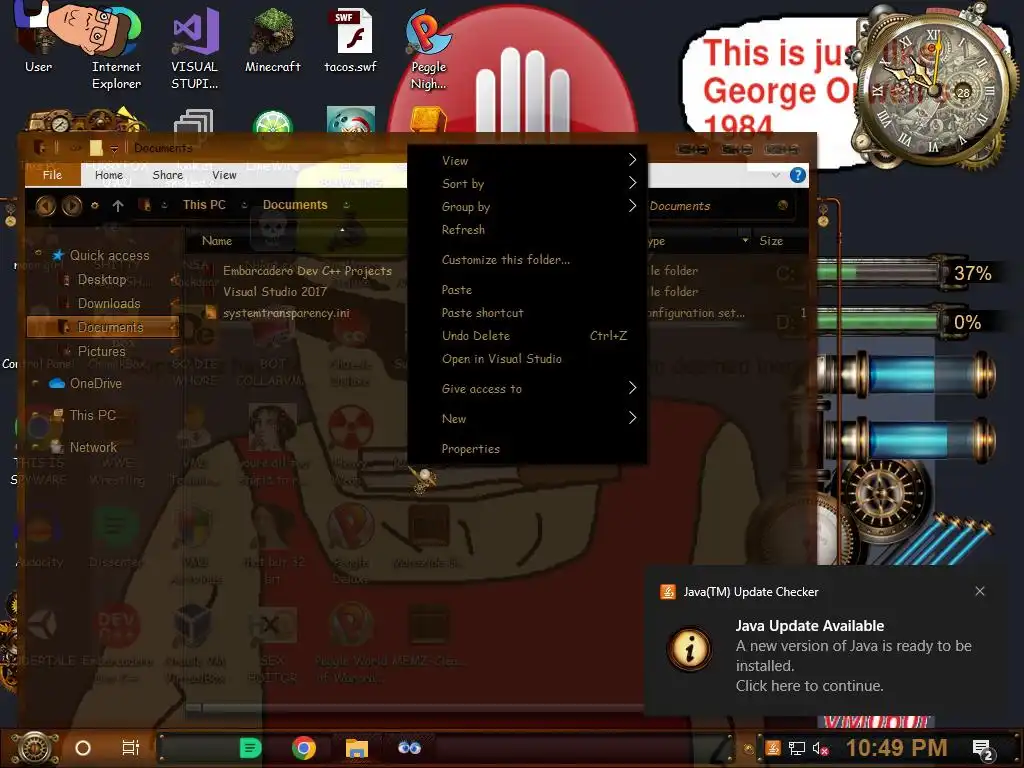Open Cortana search circle on taskbar
1024x768 pixels.
pyautogui.click(x=83, y=748)
